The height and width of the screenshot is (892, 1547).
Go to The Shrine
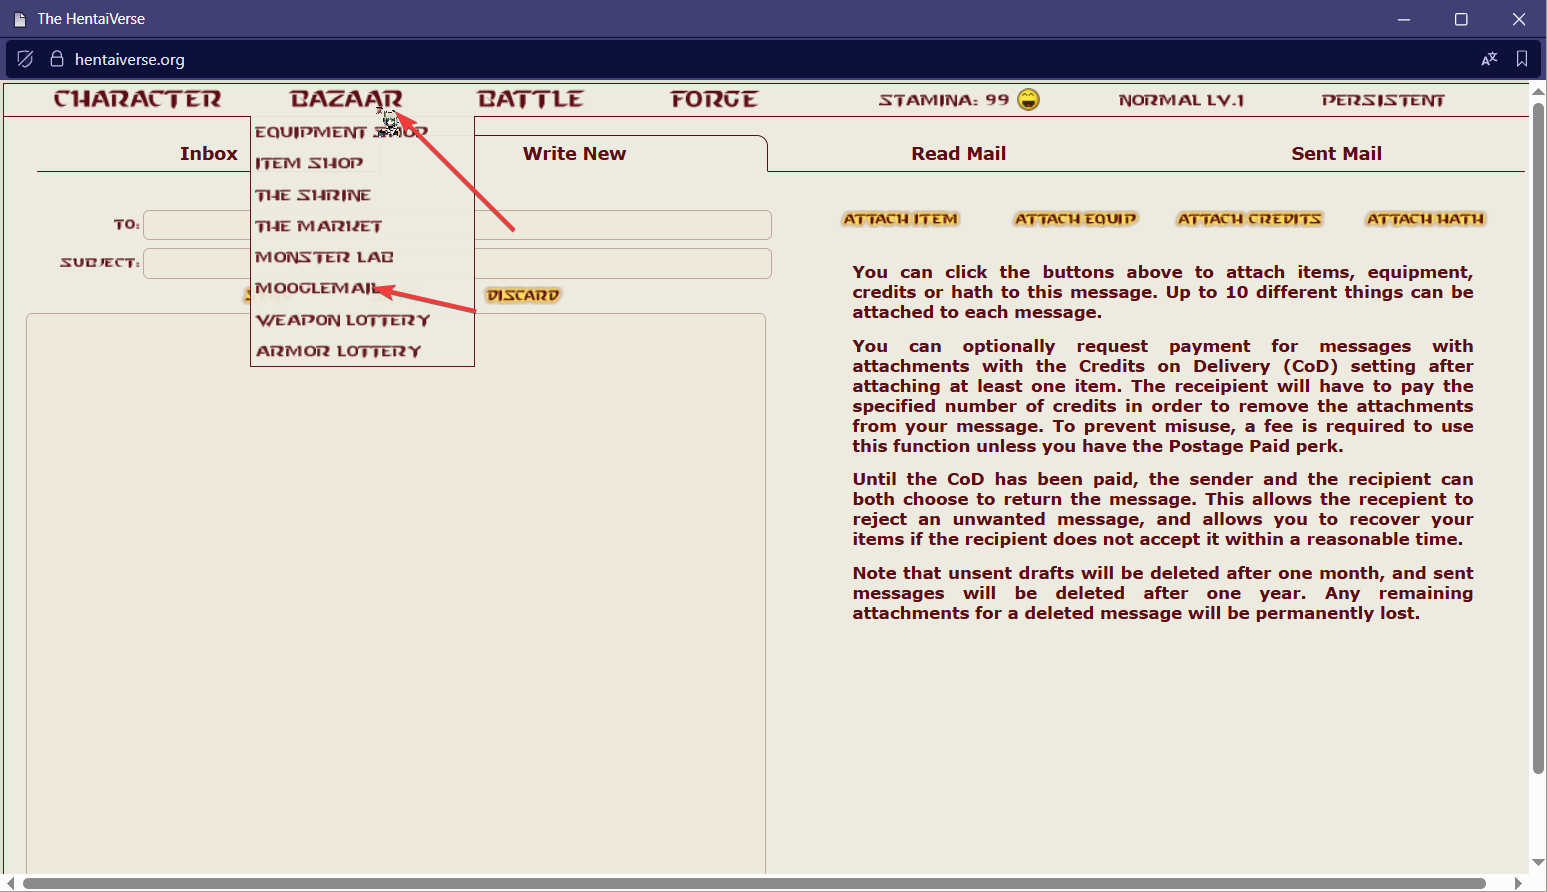pos(313,195)
